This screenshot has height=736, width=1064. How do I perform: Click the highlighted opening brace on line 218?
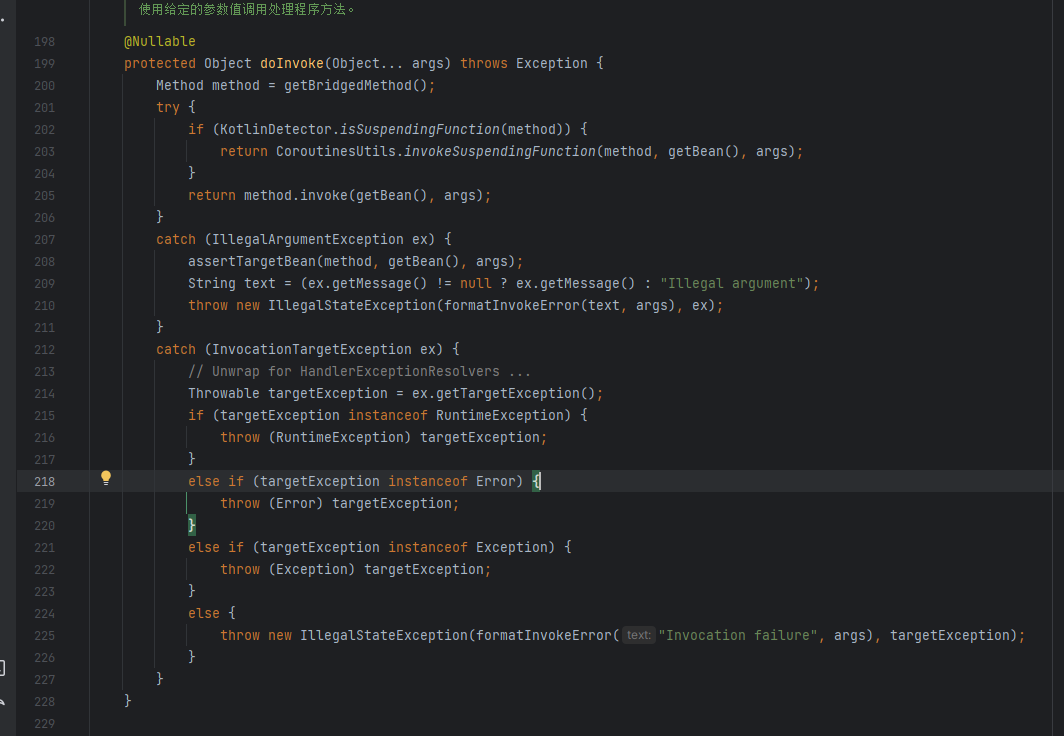[536, 482]
